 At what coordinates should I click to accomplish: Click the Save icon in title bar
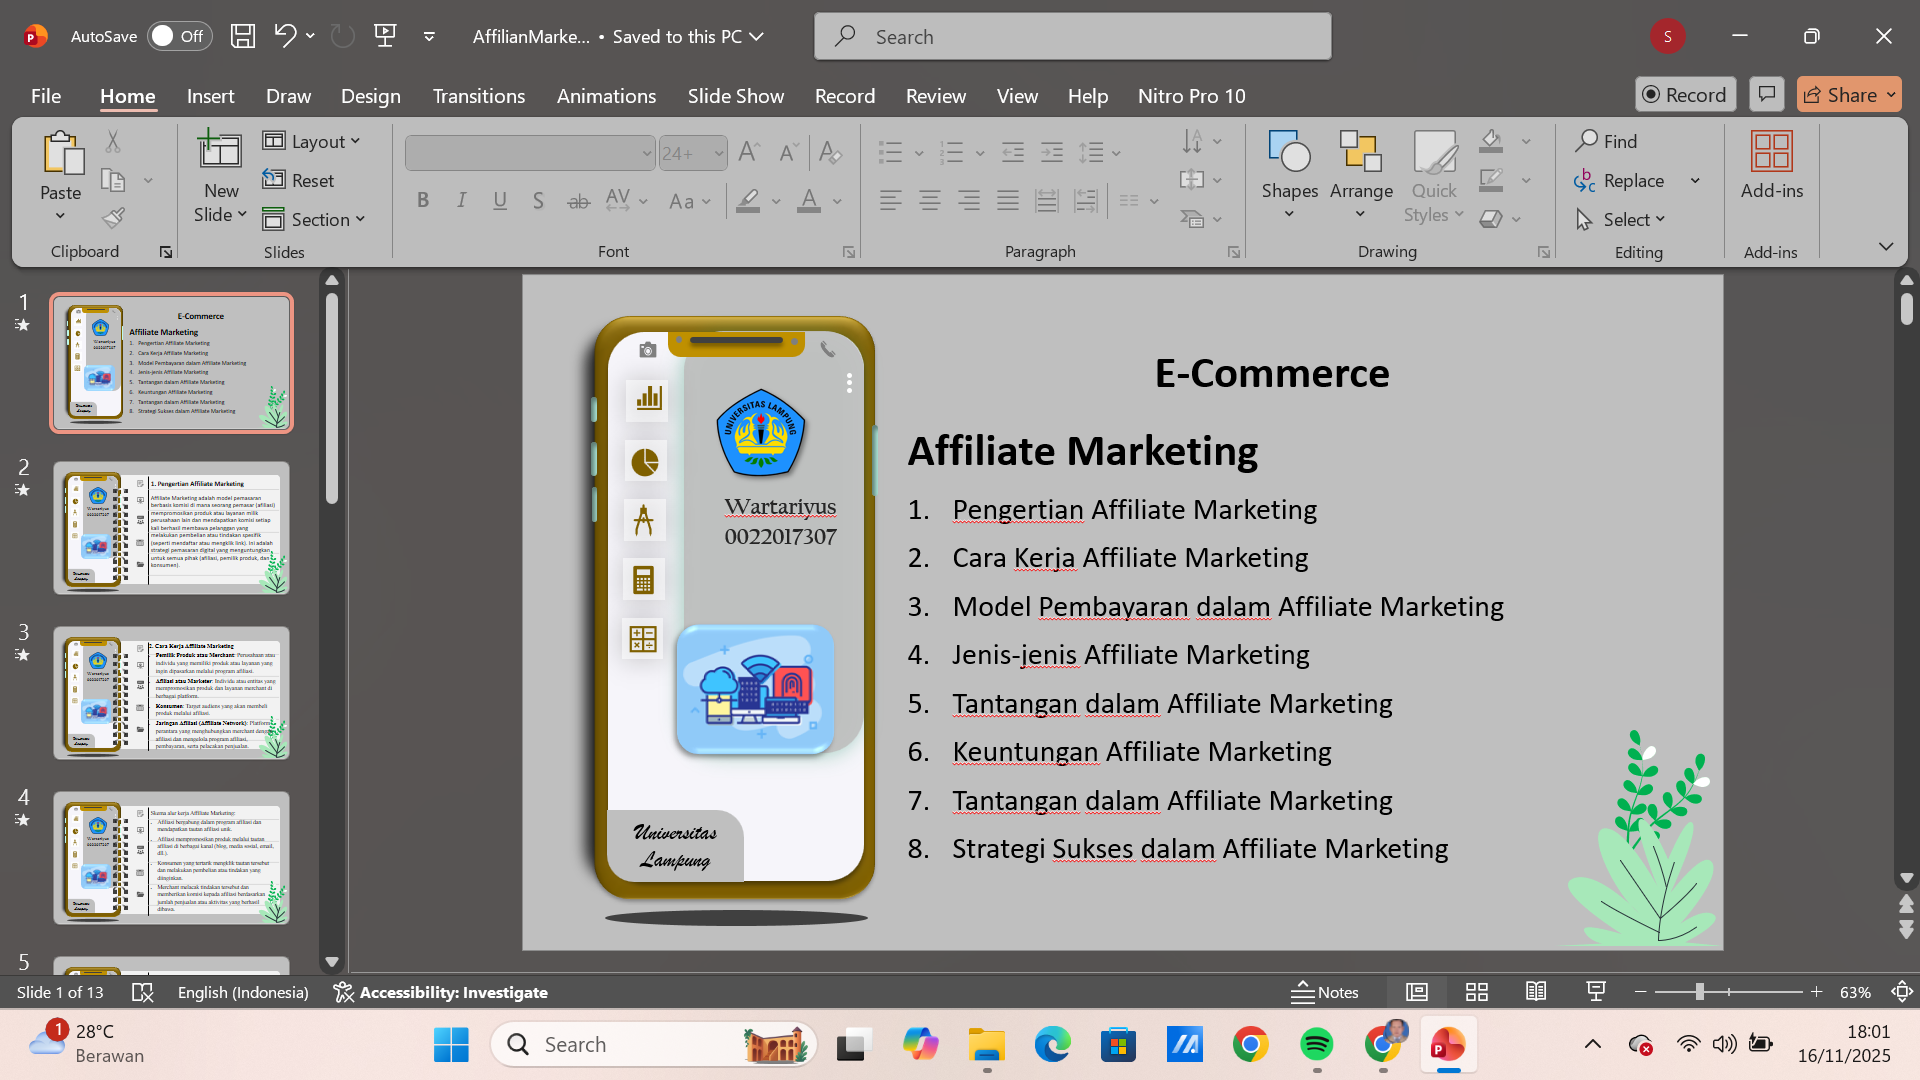[x=243, y=36]
